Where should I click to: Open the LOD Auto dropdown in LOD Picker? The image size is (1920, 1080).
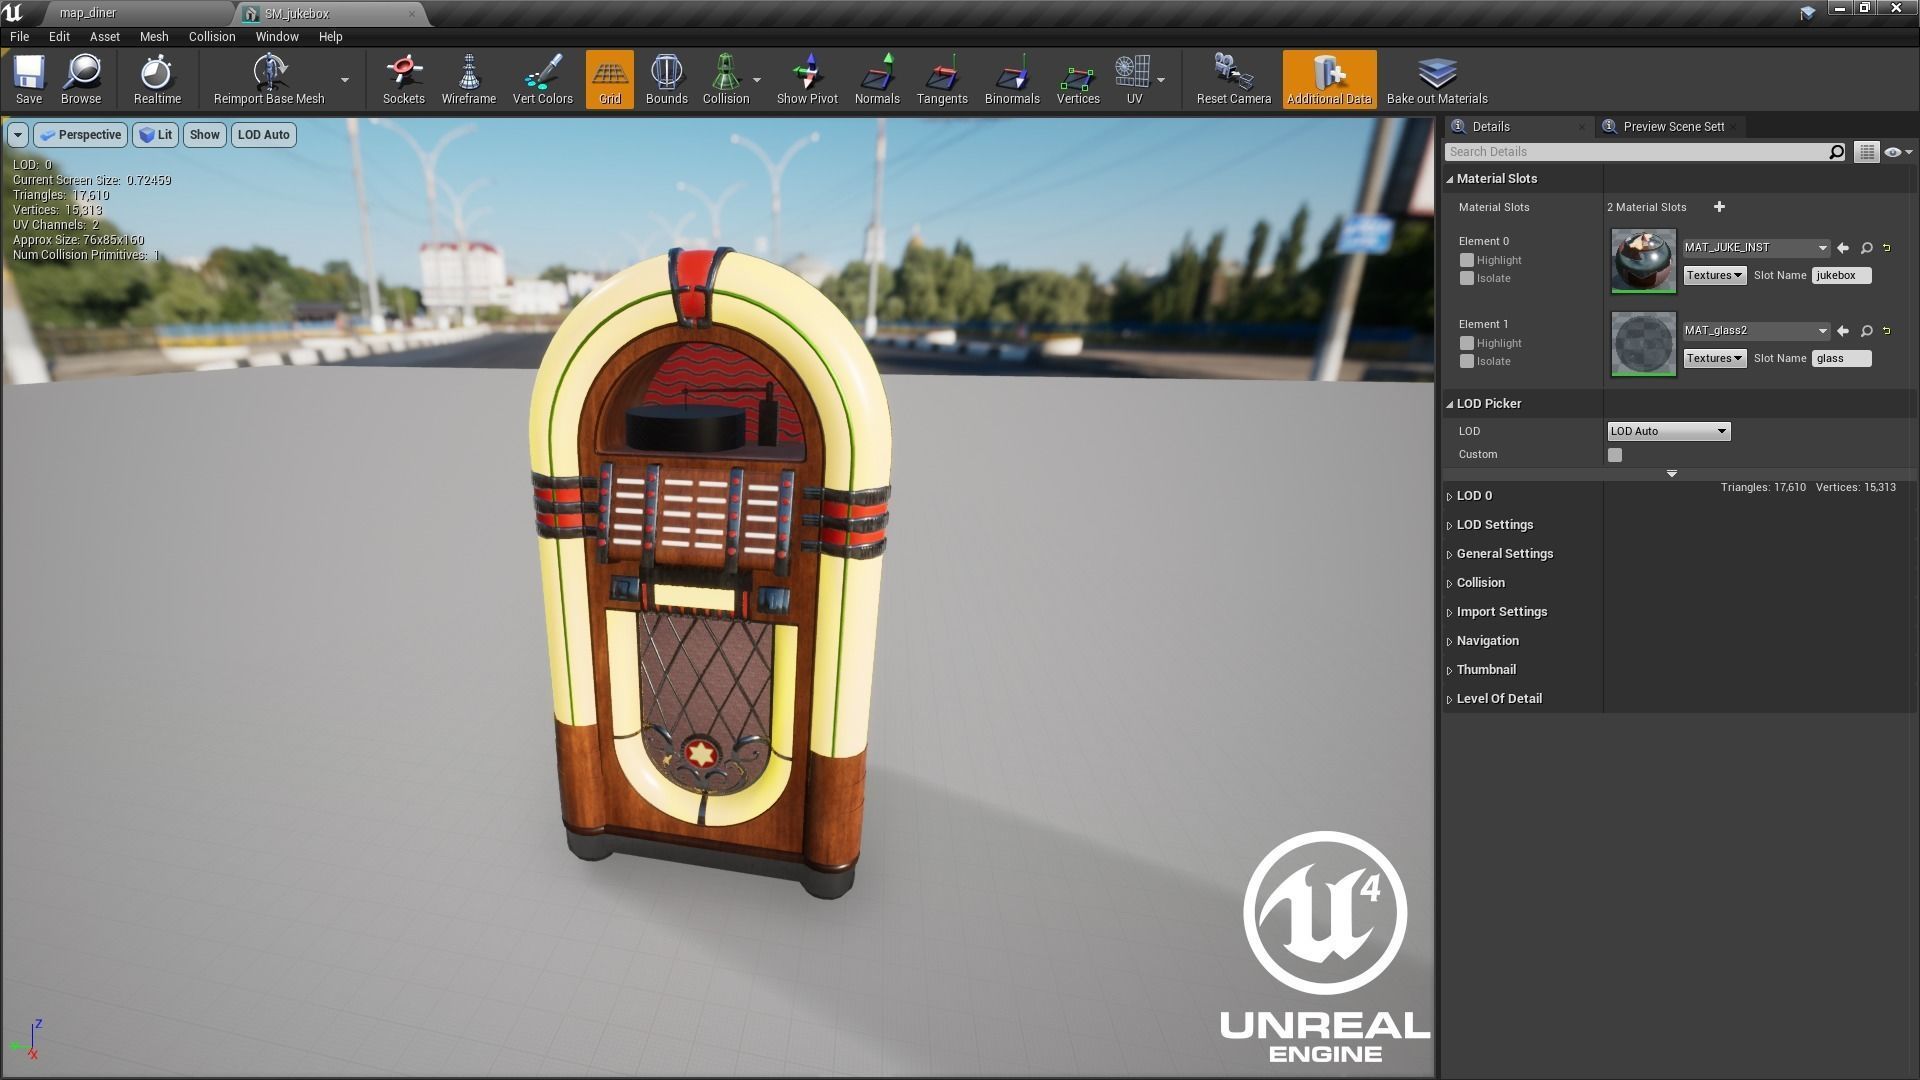[1668, 431]
